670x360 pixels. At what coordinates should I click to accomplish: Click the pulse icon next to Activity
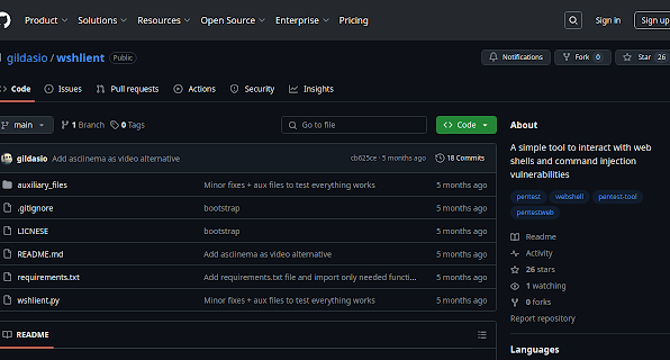coord(515,253)
